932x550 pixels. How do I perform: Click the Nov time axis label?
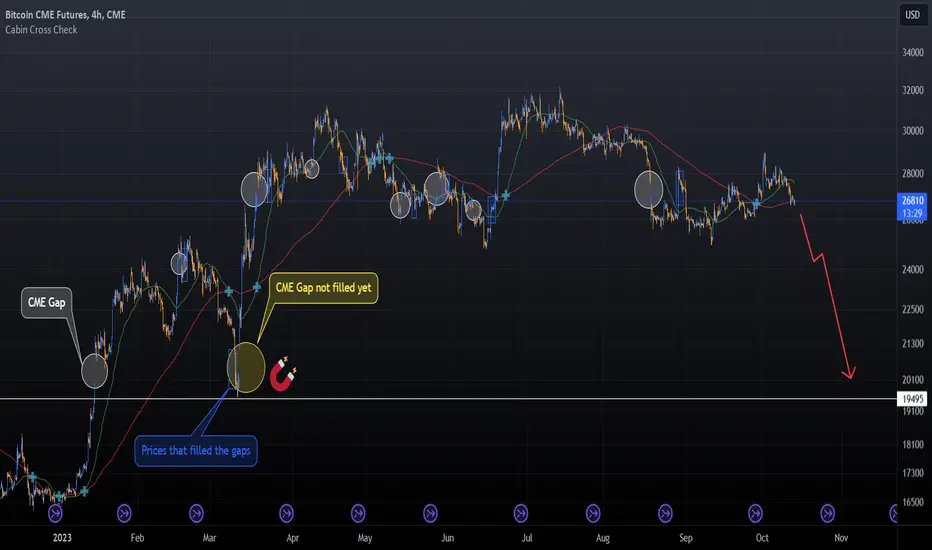[841, 538]
